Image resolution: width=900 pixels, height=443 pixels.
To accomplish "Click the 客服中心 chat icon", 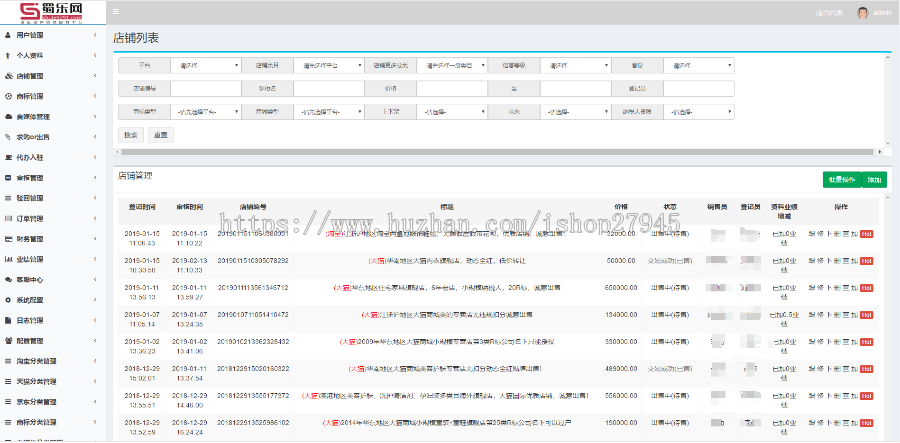I will (x=8, y=279).
